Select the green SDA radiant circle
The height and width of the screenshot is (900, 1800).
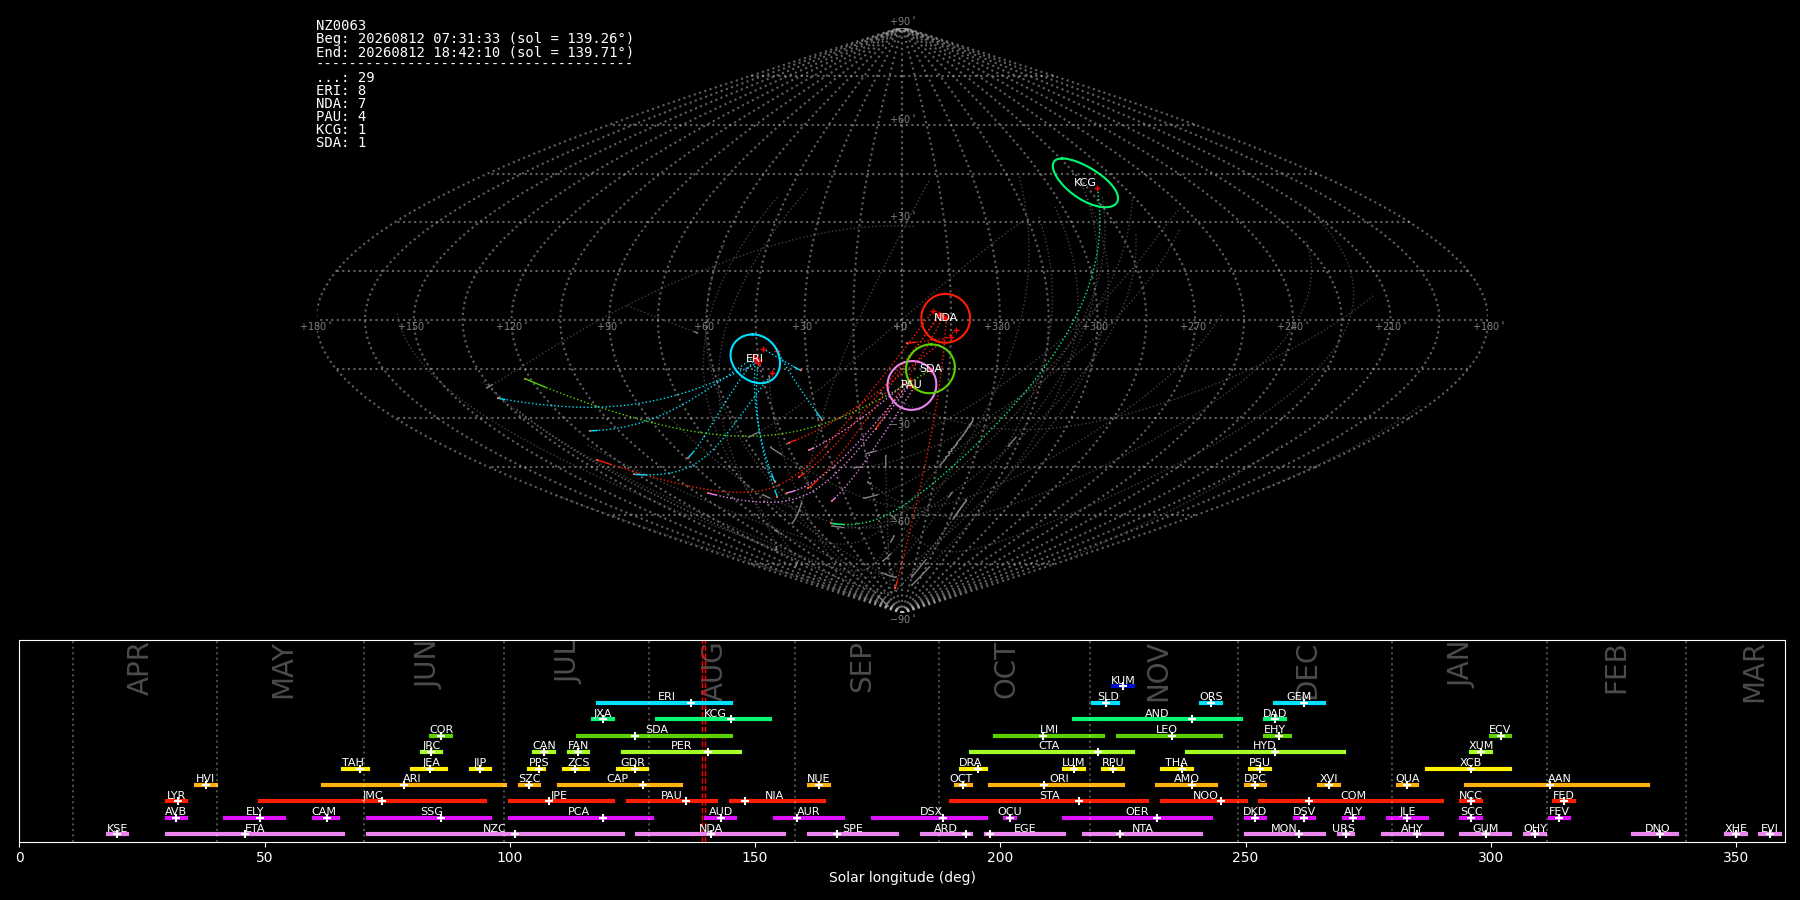tap(931, 369)
